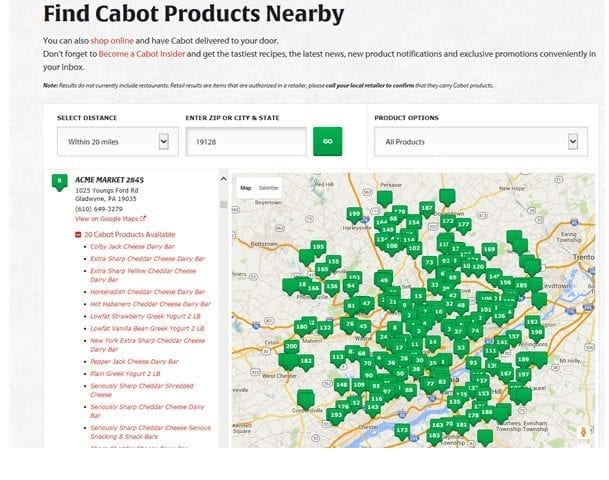Click map marker number 132
Image resolution: width=609 pixels, height=480 pixels.
tap(325, 329)
